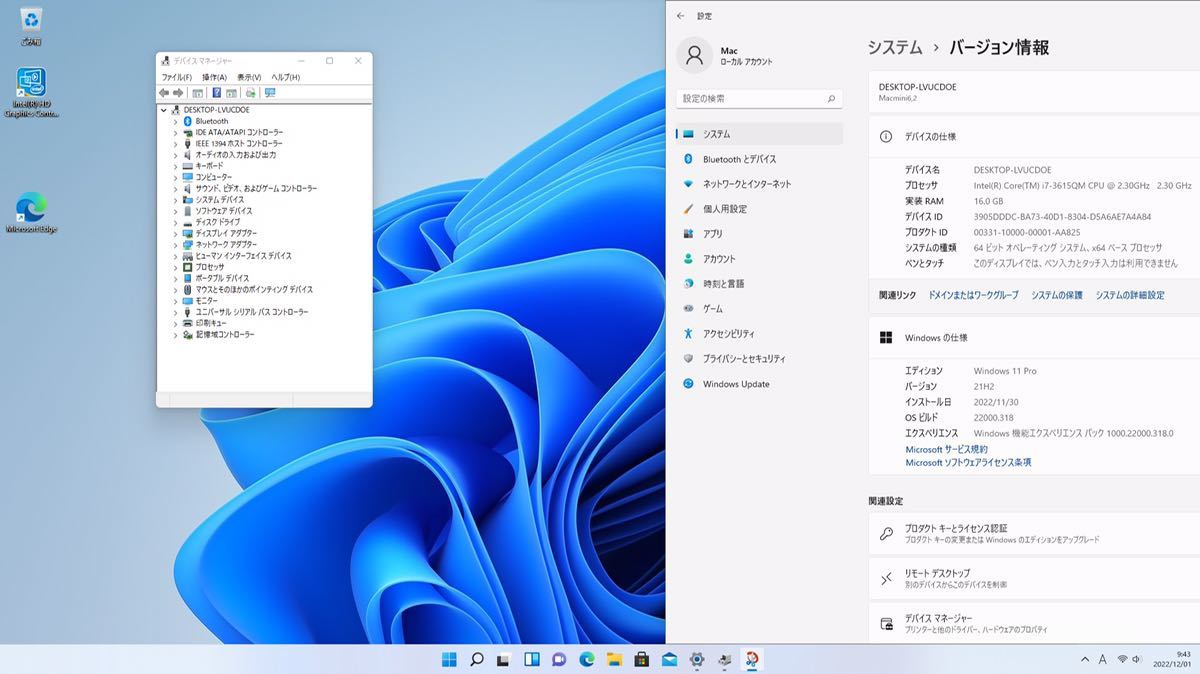Open ドメインまたはワークグループ link

(973, 295)
